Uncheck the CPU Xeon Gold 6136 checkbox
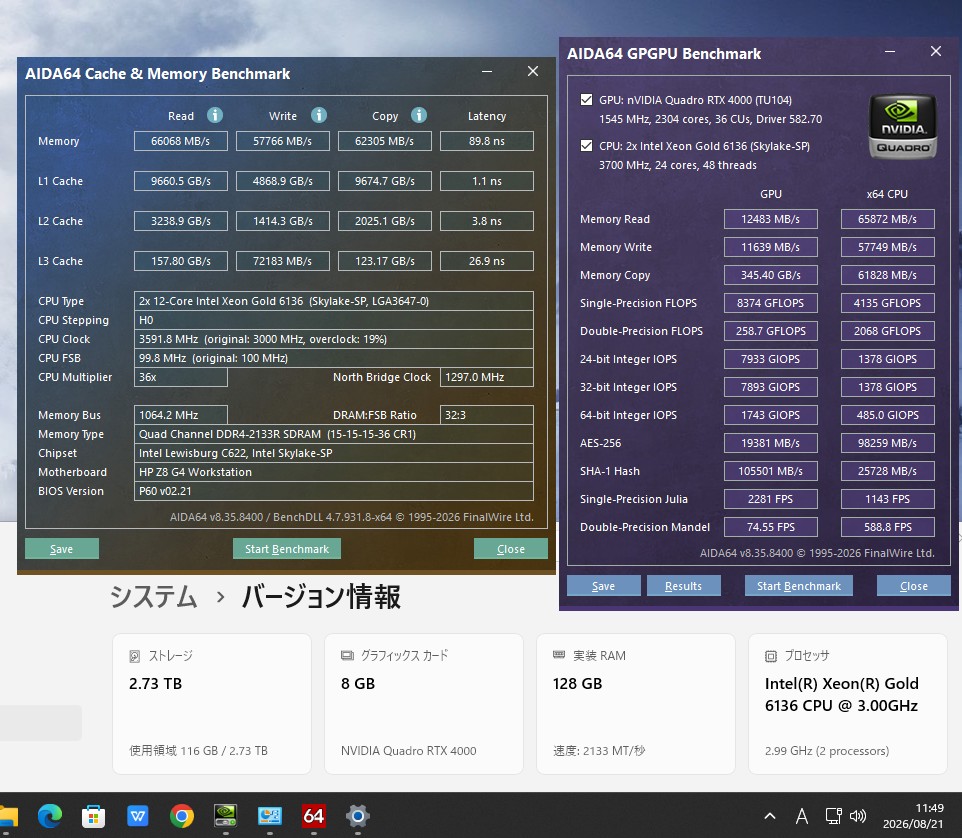Viewport: 962px width, 838px height. [x=587, y=145]
